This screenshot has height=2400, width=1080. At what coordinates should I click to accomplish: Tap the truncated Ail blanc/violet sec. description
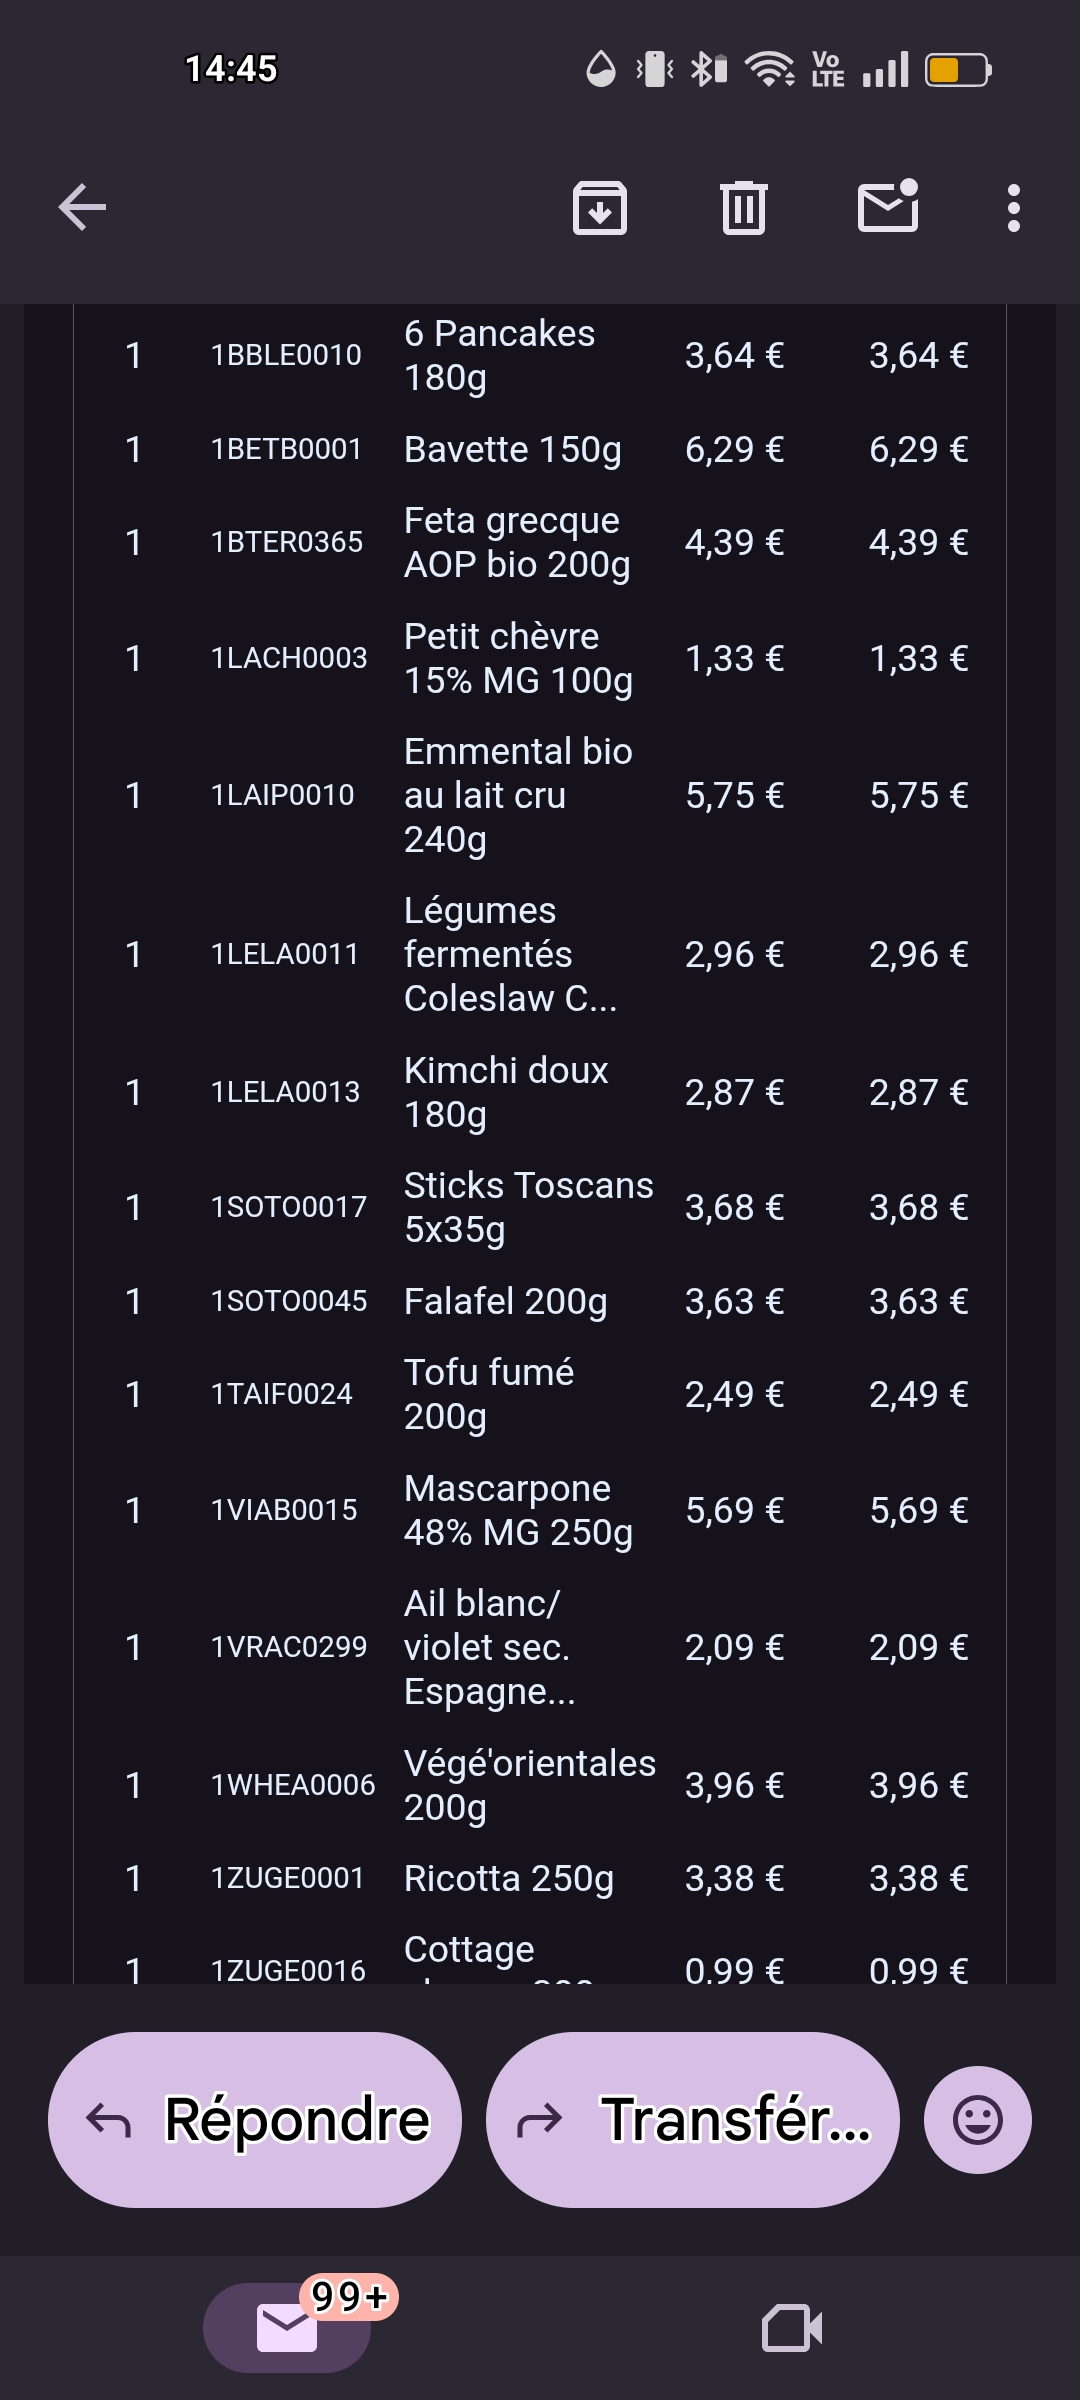[489, 1647]
